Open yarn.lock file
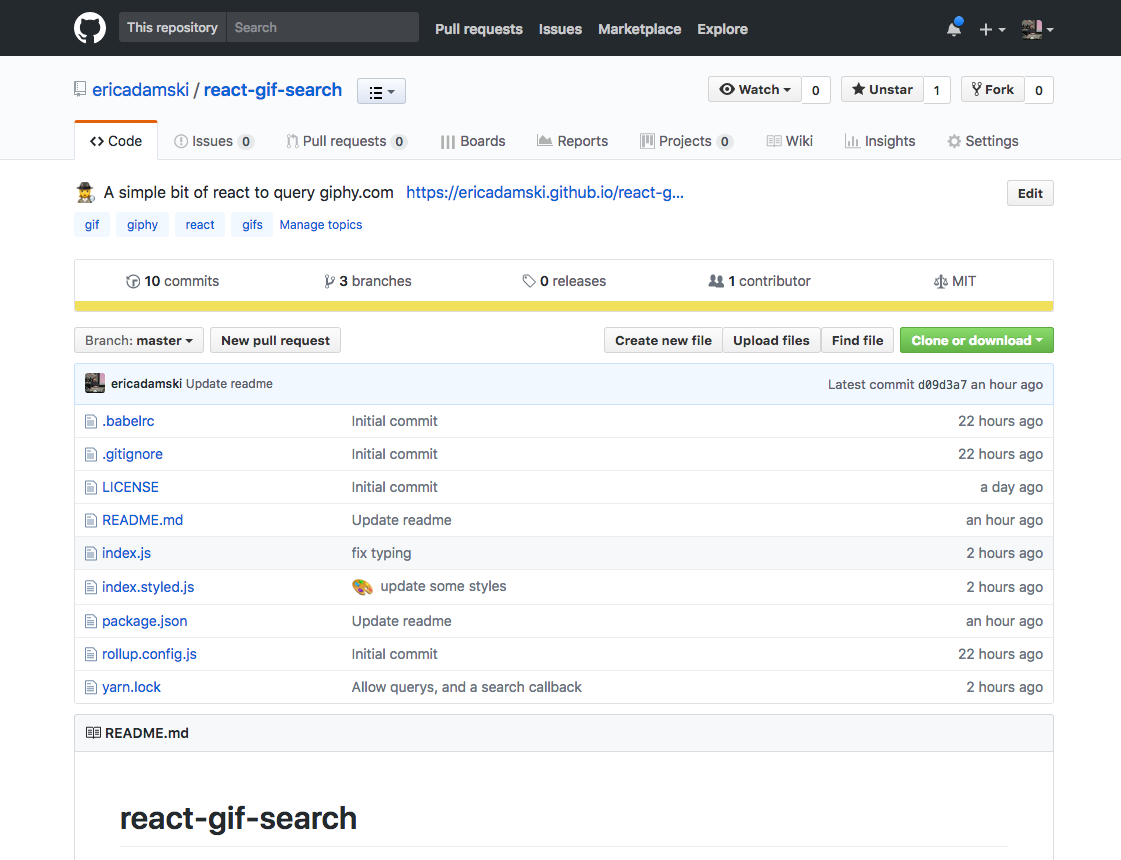 tap(132, 687)
